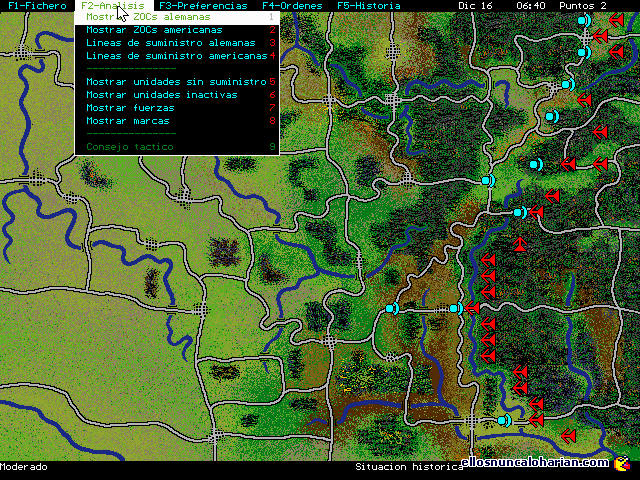The height and width of the screenshot is (480, 640).
Task: Select Mostrar unidades sin suministro
Action: [177, 82]
